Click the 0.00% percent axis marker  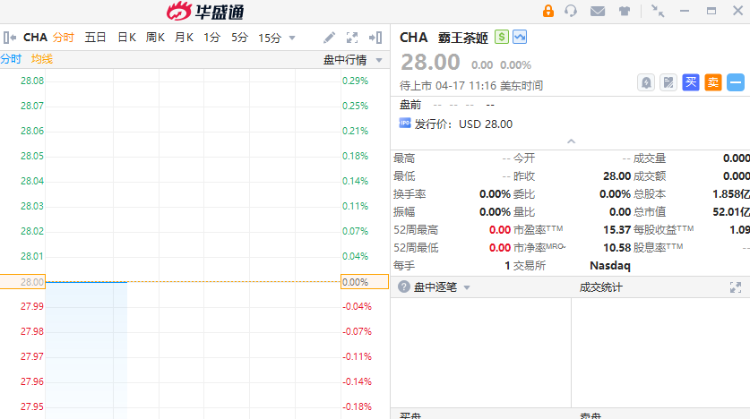pos(364,282)
